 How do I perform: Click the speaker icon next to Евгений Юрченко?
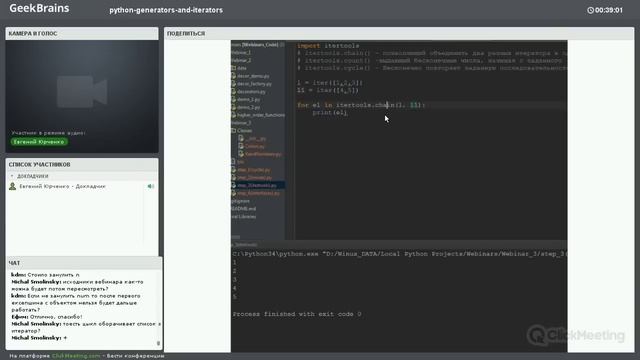pyautogui.click(x=151, y=186)
